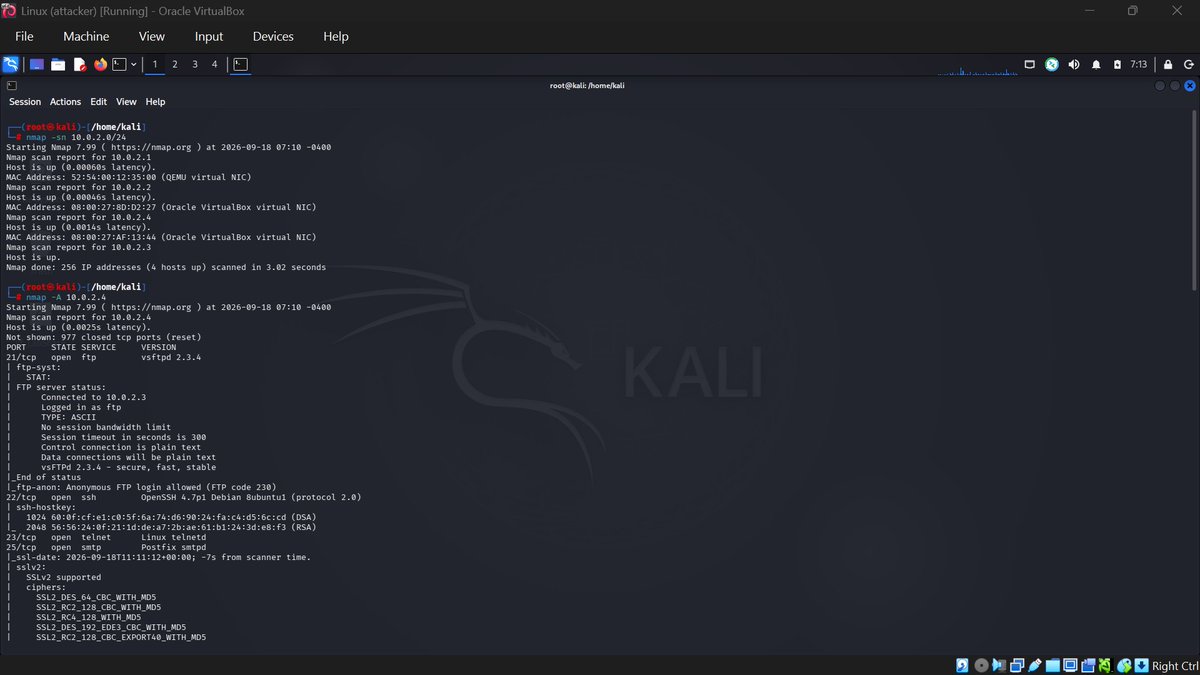The width and height of the screenshot is (1200, 675).
Task: Open the terminal emulator launcher icon
Action: click(120, 65)
